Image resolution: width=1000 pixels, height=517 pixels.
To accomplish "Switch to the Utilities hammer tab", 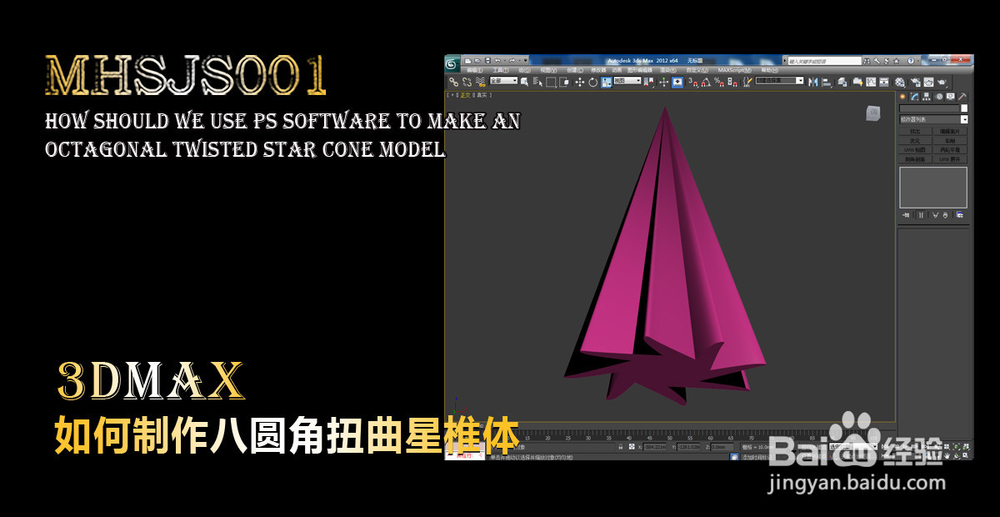I will [962, 96].
